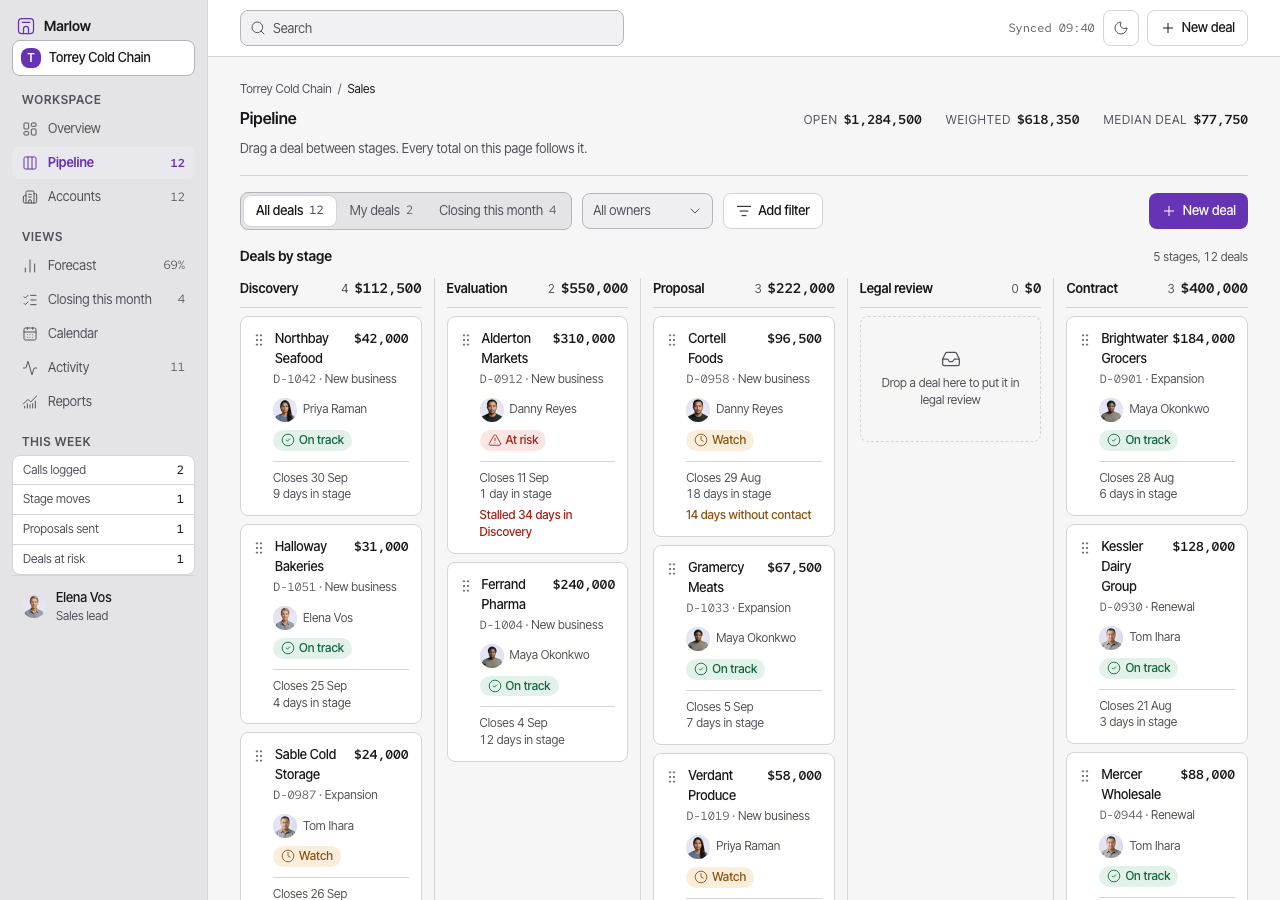Click the New deal button in the top bar
Viewport: 1280px width, 900px height.
(1197, 28)
